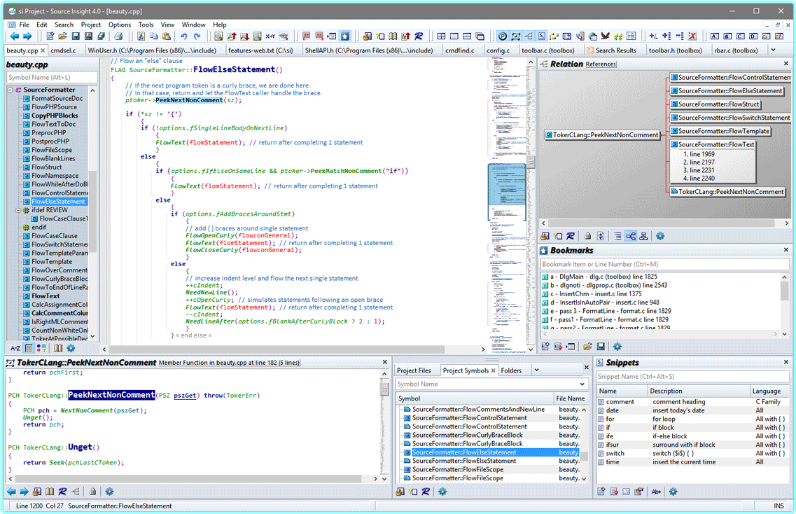The image size is (796, 514).
Task: Switch to the Project Files tab
Action: [415, 370]
